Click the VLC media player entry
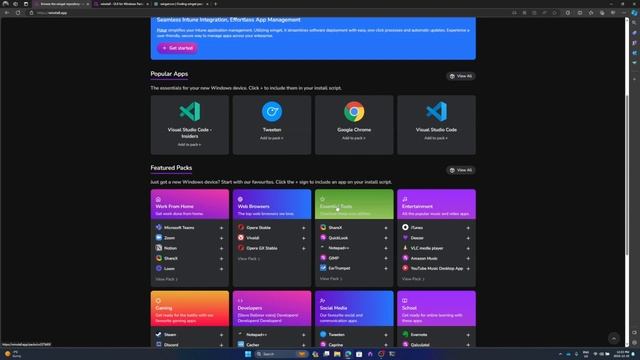 tap(427, 248)
